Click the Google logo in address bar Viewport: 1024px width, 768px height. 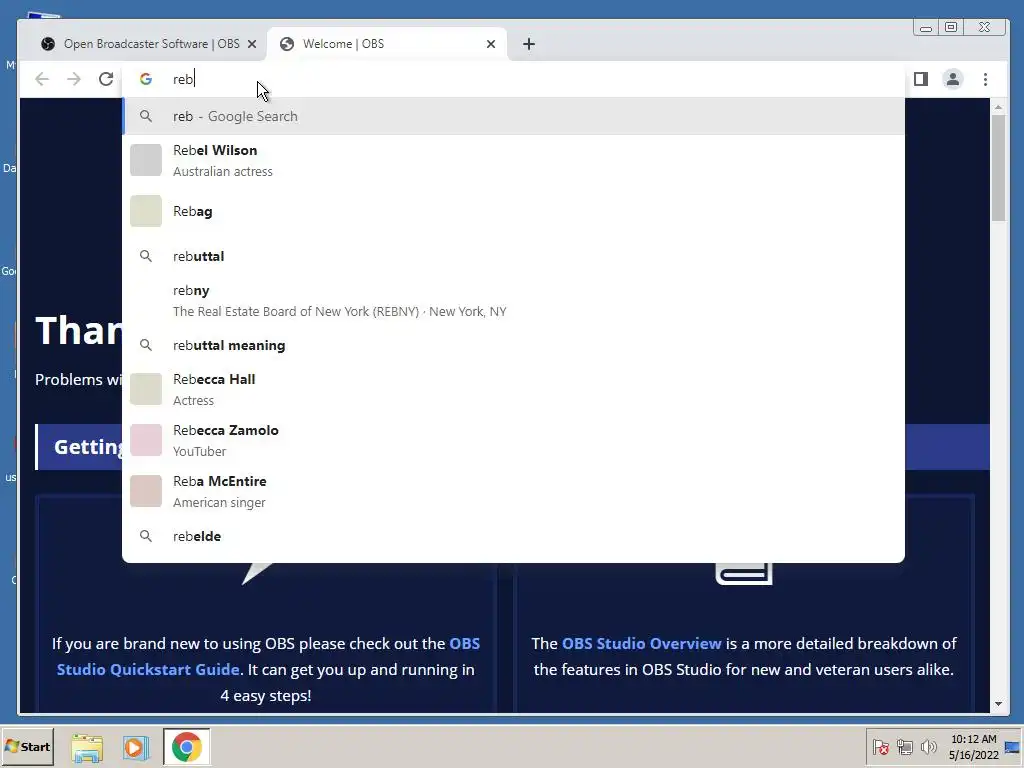[x=146, y=79]
